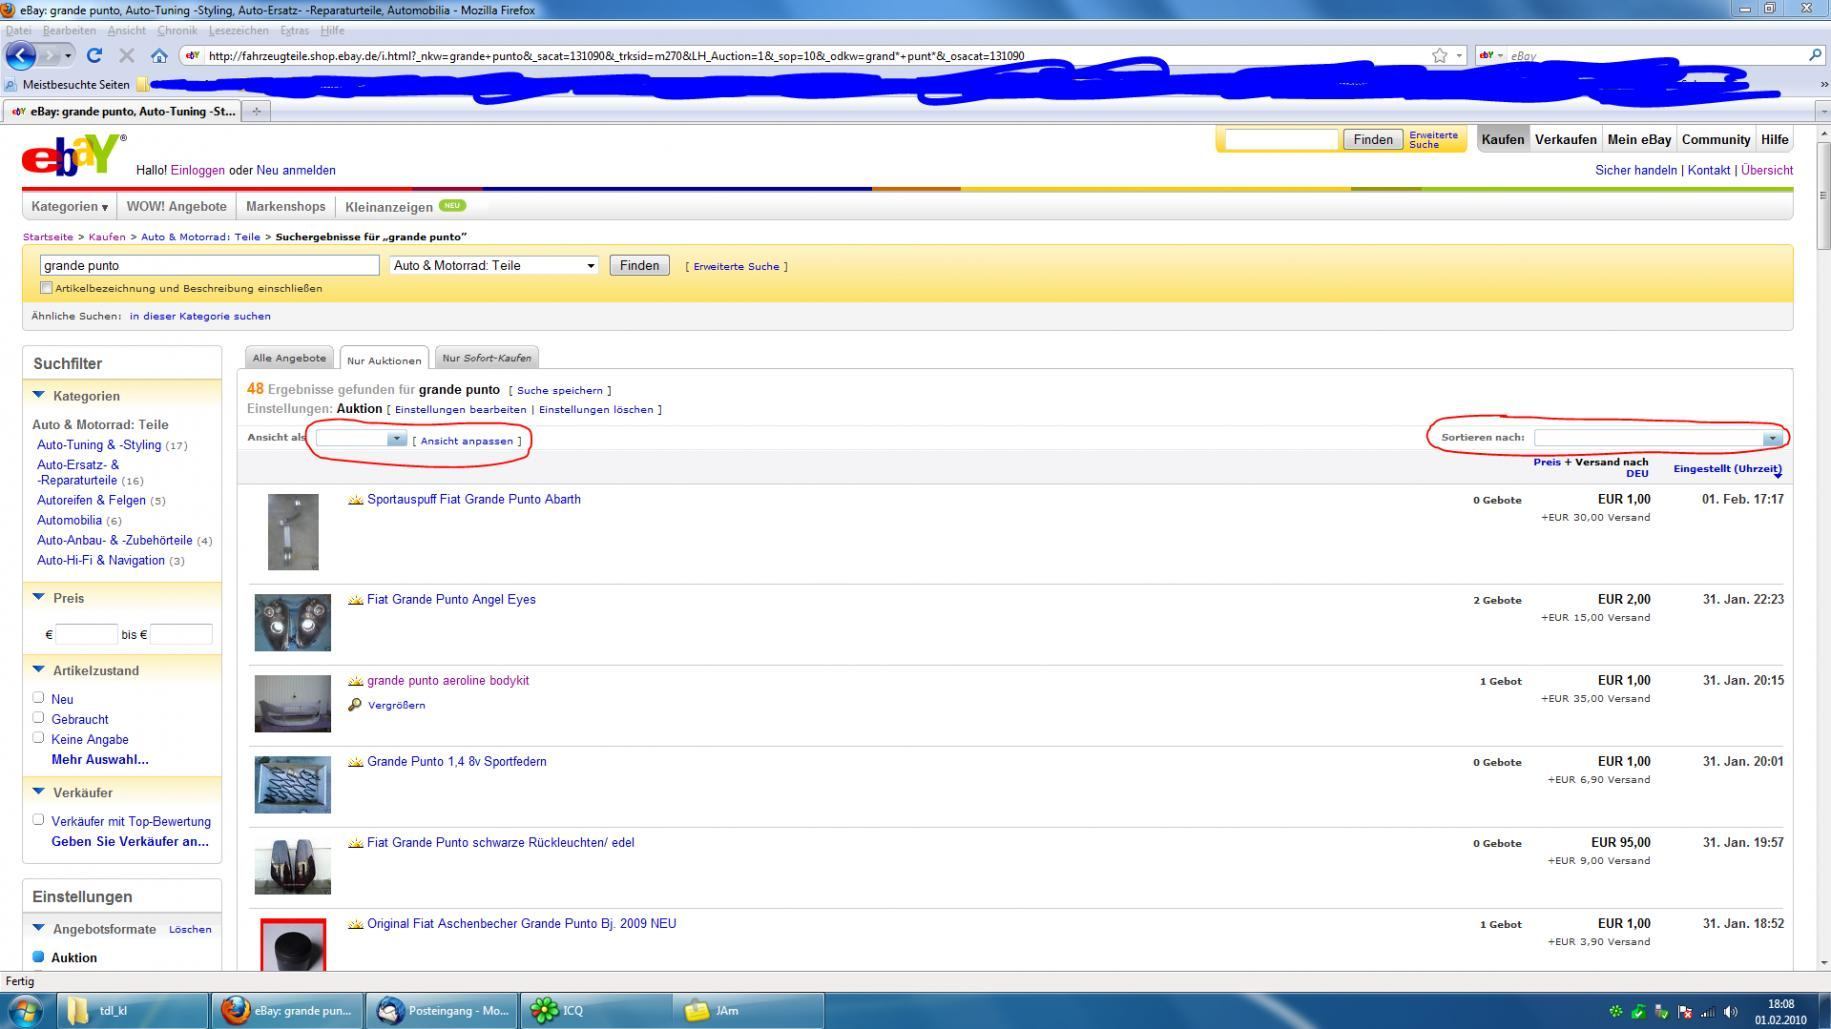The image size is (1831, 1029).
Task: Click Finden button next to category dropdown
Action: coord(639,265)
